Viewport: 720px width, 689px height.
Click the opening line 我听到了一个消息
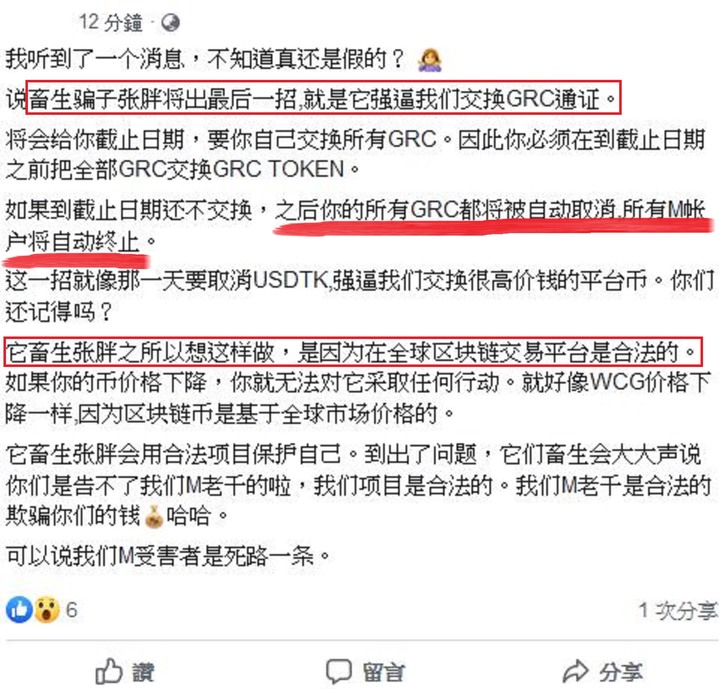click(x=204, y=59)
